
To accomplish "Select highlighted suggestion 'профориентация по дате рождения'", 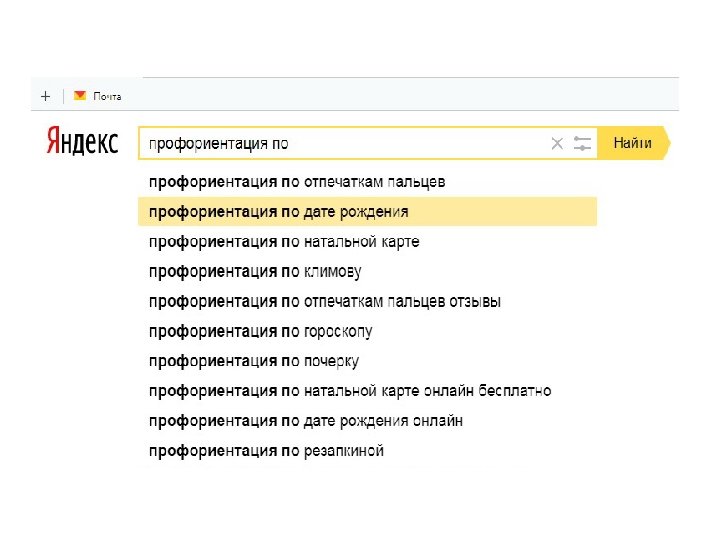I will point(367,212).
